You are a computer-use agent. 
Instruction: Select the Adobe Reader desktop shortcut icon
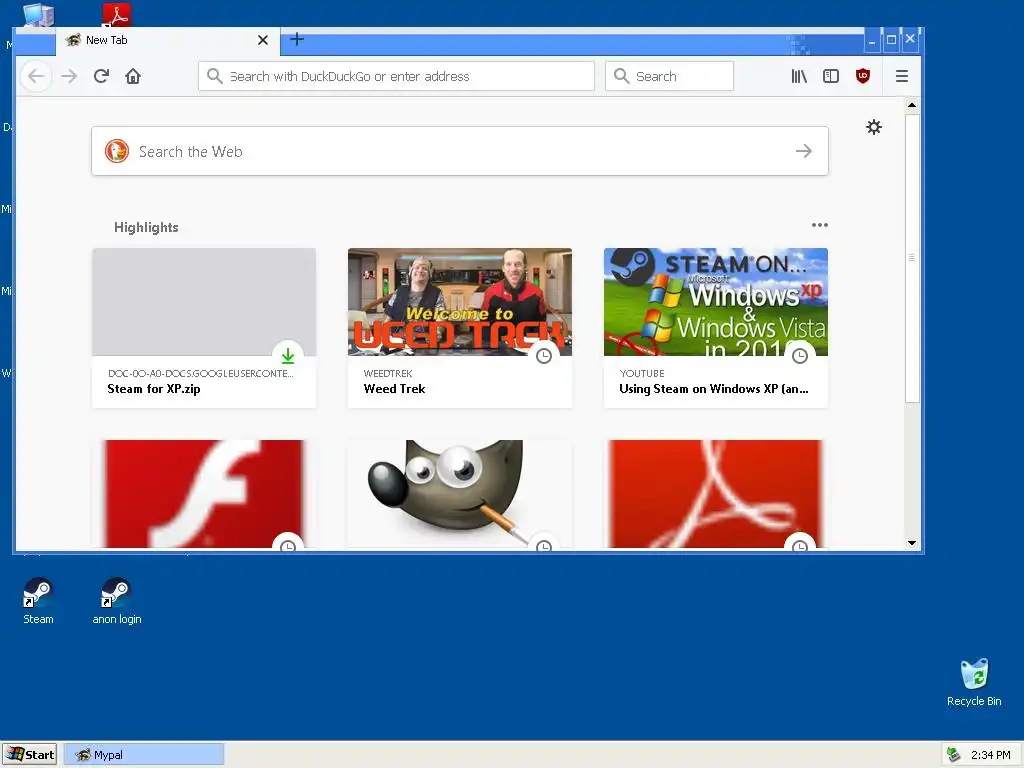tap(117, 14)
